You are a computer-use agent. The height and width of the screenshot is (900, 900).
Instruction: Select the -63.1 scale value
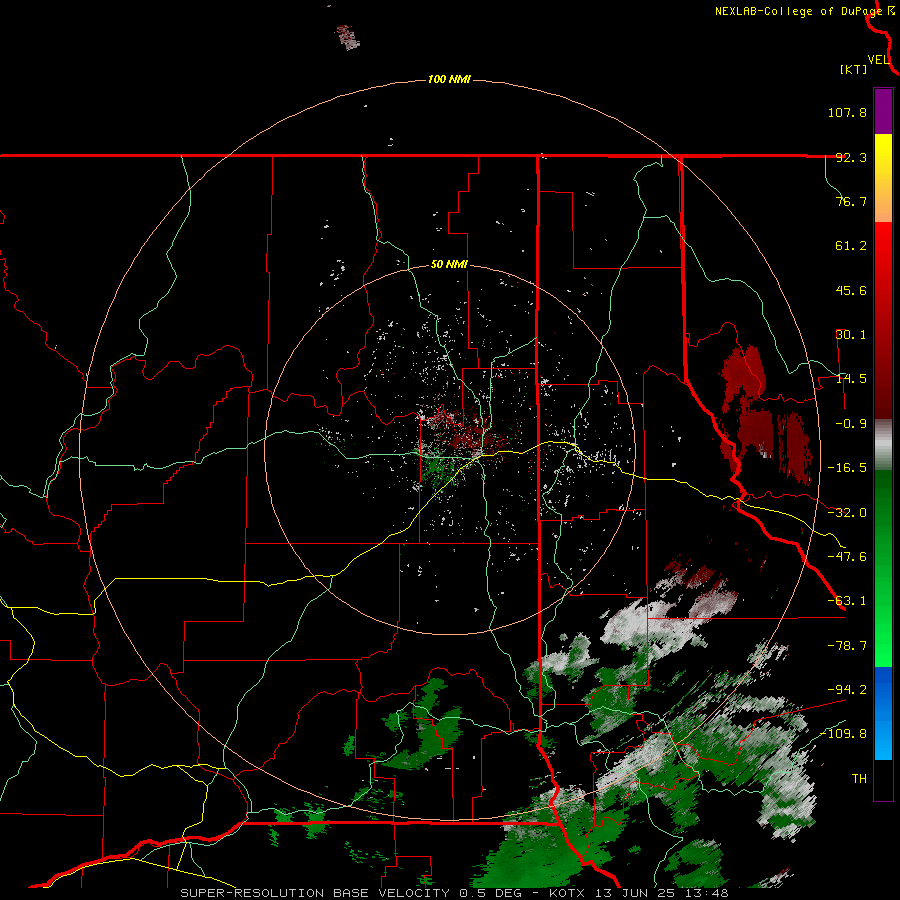847,601
